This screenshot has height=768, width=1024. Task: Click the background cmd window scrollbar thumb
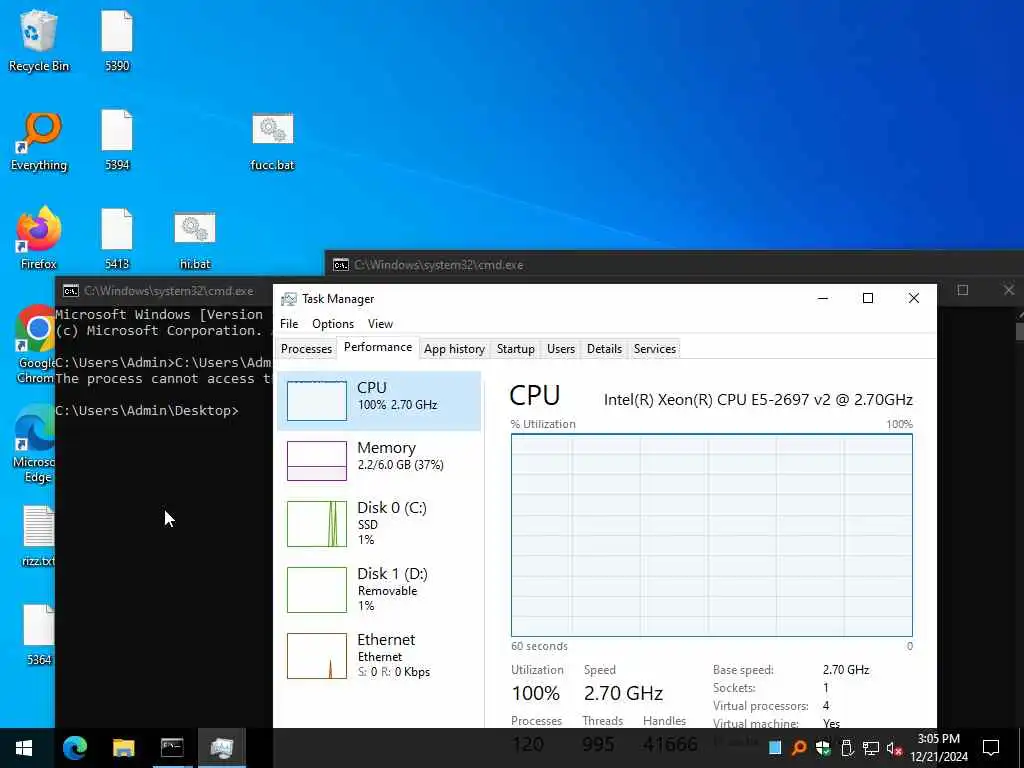(x=1019, y=331)
